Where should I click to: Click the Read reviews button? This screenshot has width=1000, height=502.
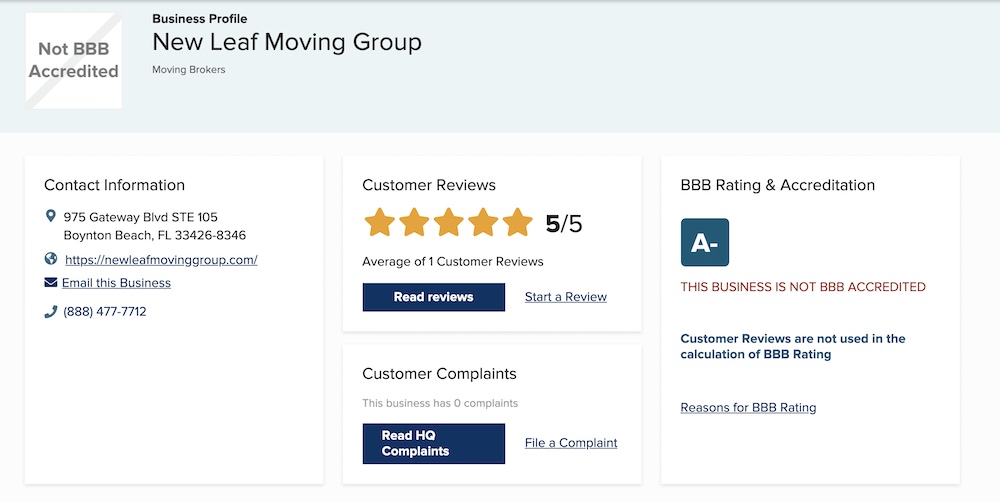click(x=434, y=297)
